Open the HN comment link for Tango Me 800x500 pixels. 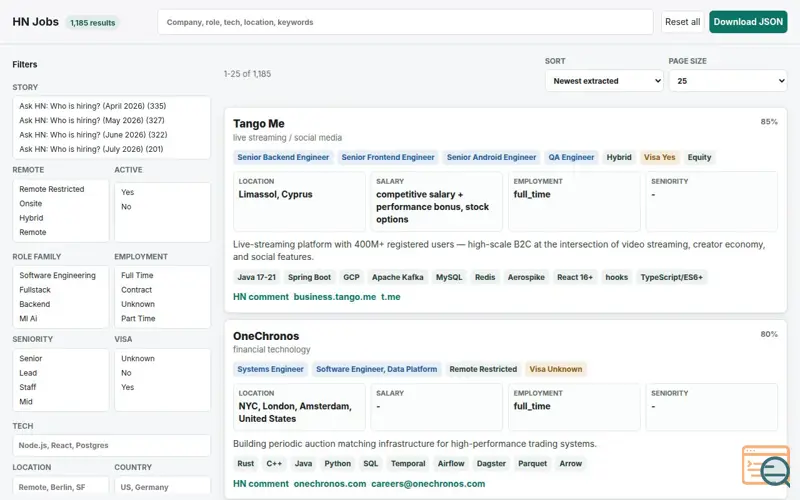261,297
